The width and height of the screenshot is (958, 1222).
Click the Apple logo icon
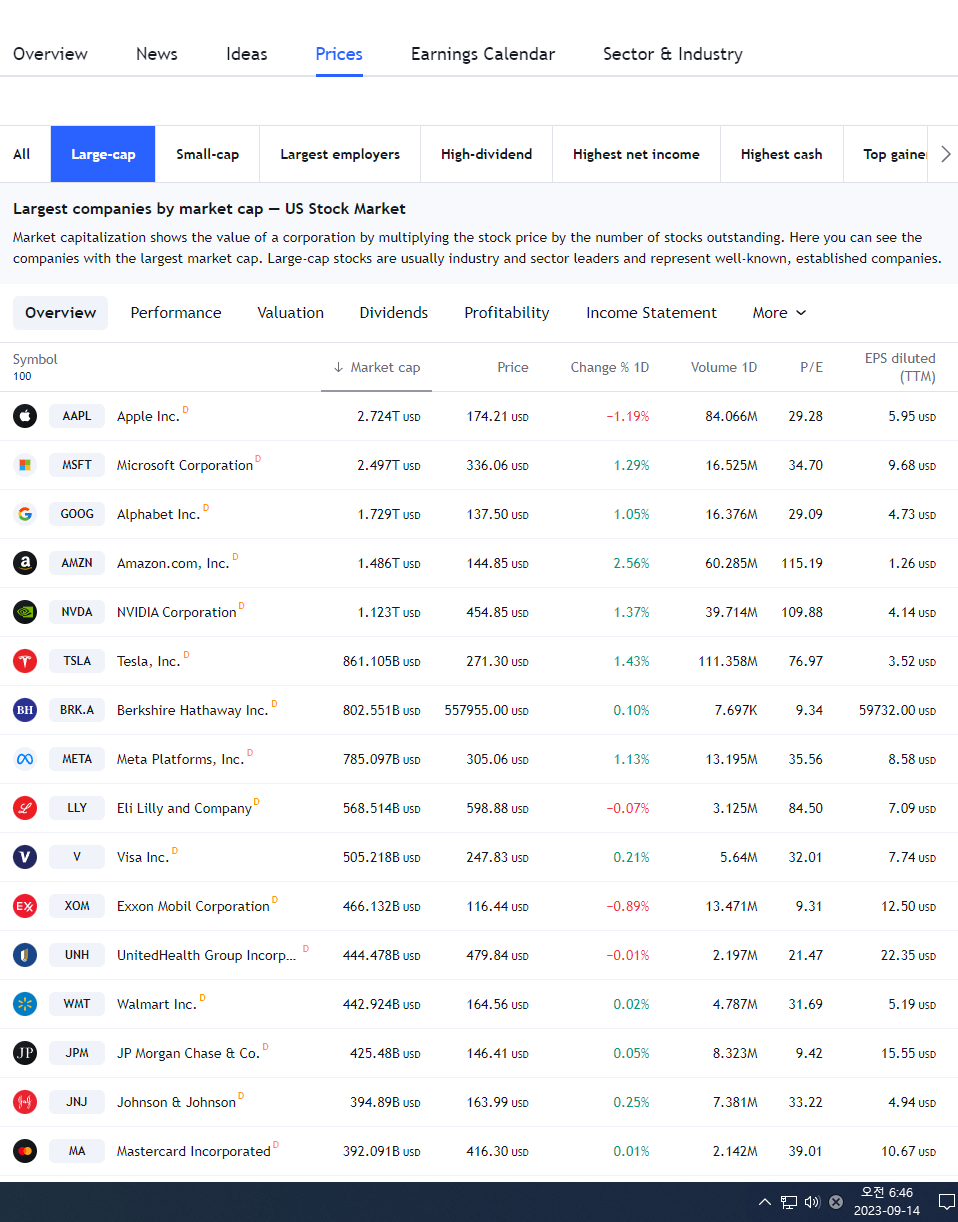click(x=25, y=416)
